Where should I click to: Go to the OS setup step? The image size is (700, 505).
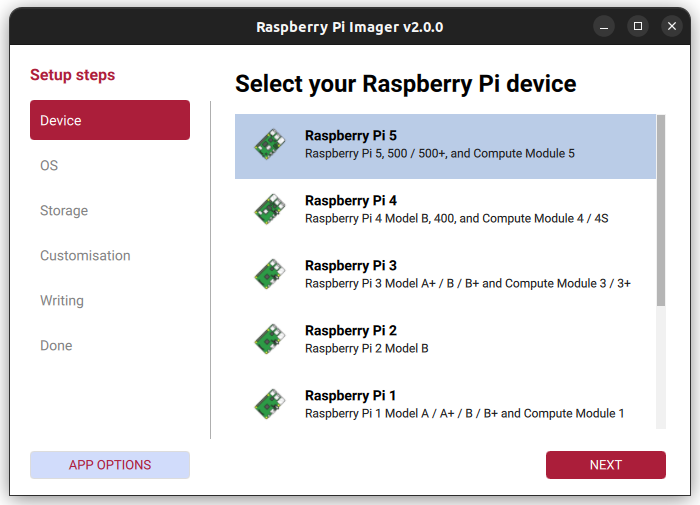(50, 165)
